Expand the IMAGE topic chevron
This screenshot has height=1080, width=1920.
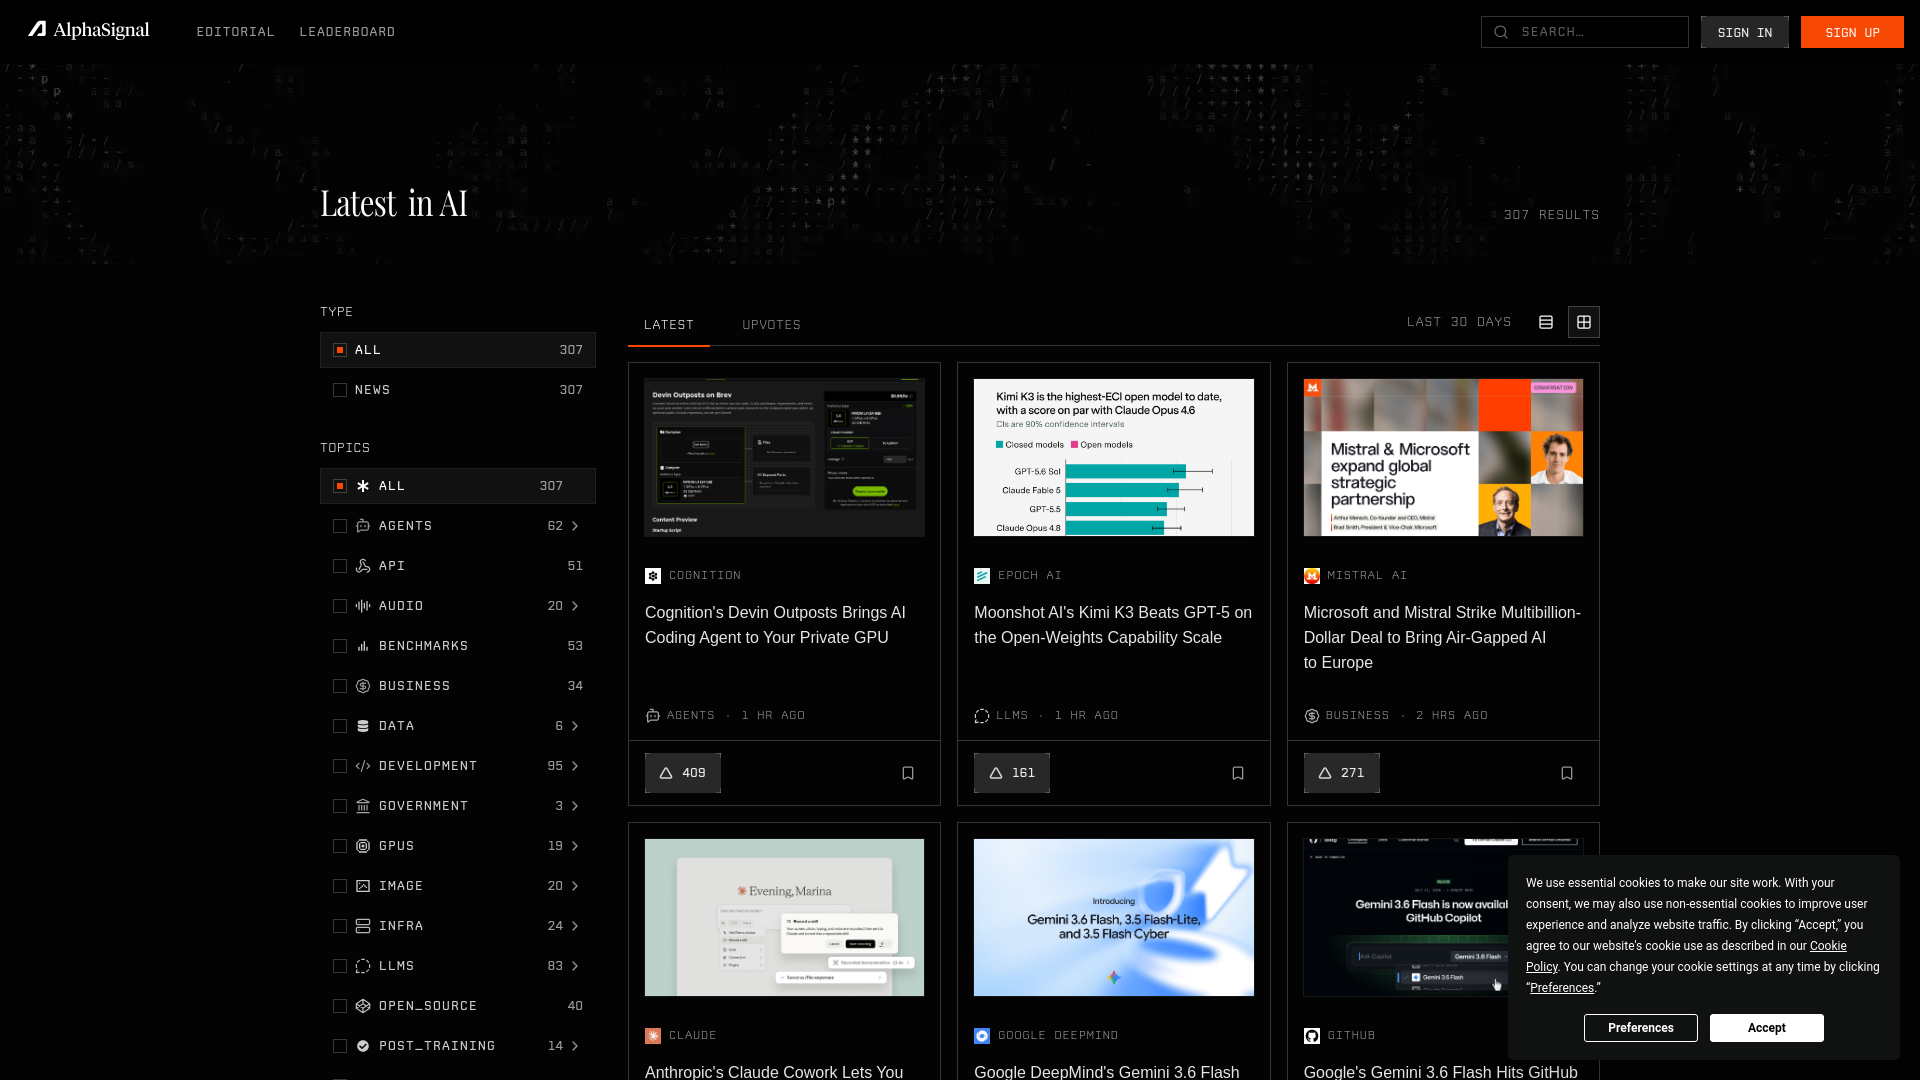point(575,886)
